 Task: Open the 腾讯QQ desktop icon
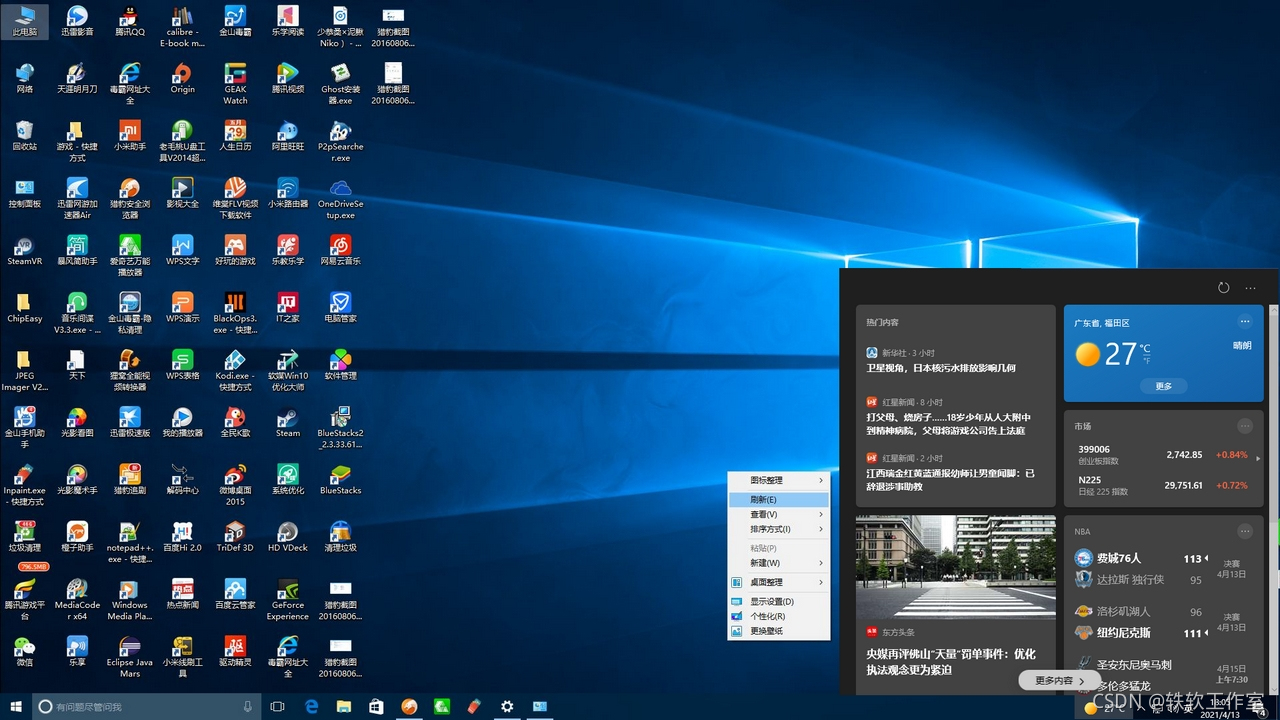tap(129, 21)
